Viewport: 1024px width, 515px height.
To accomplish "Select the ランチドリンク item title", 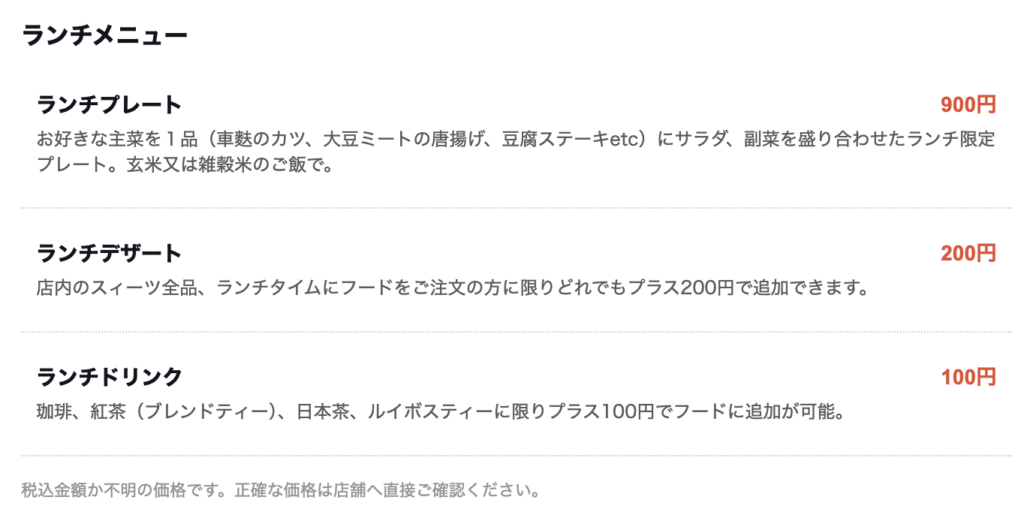I will [x=109, y=377].
